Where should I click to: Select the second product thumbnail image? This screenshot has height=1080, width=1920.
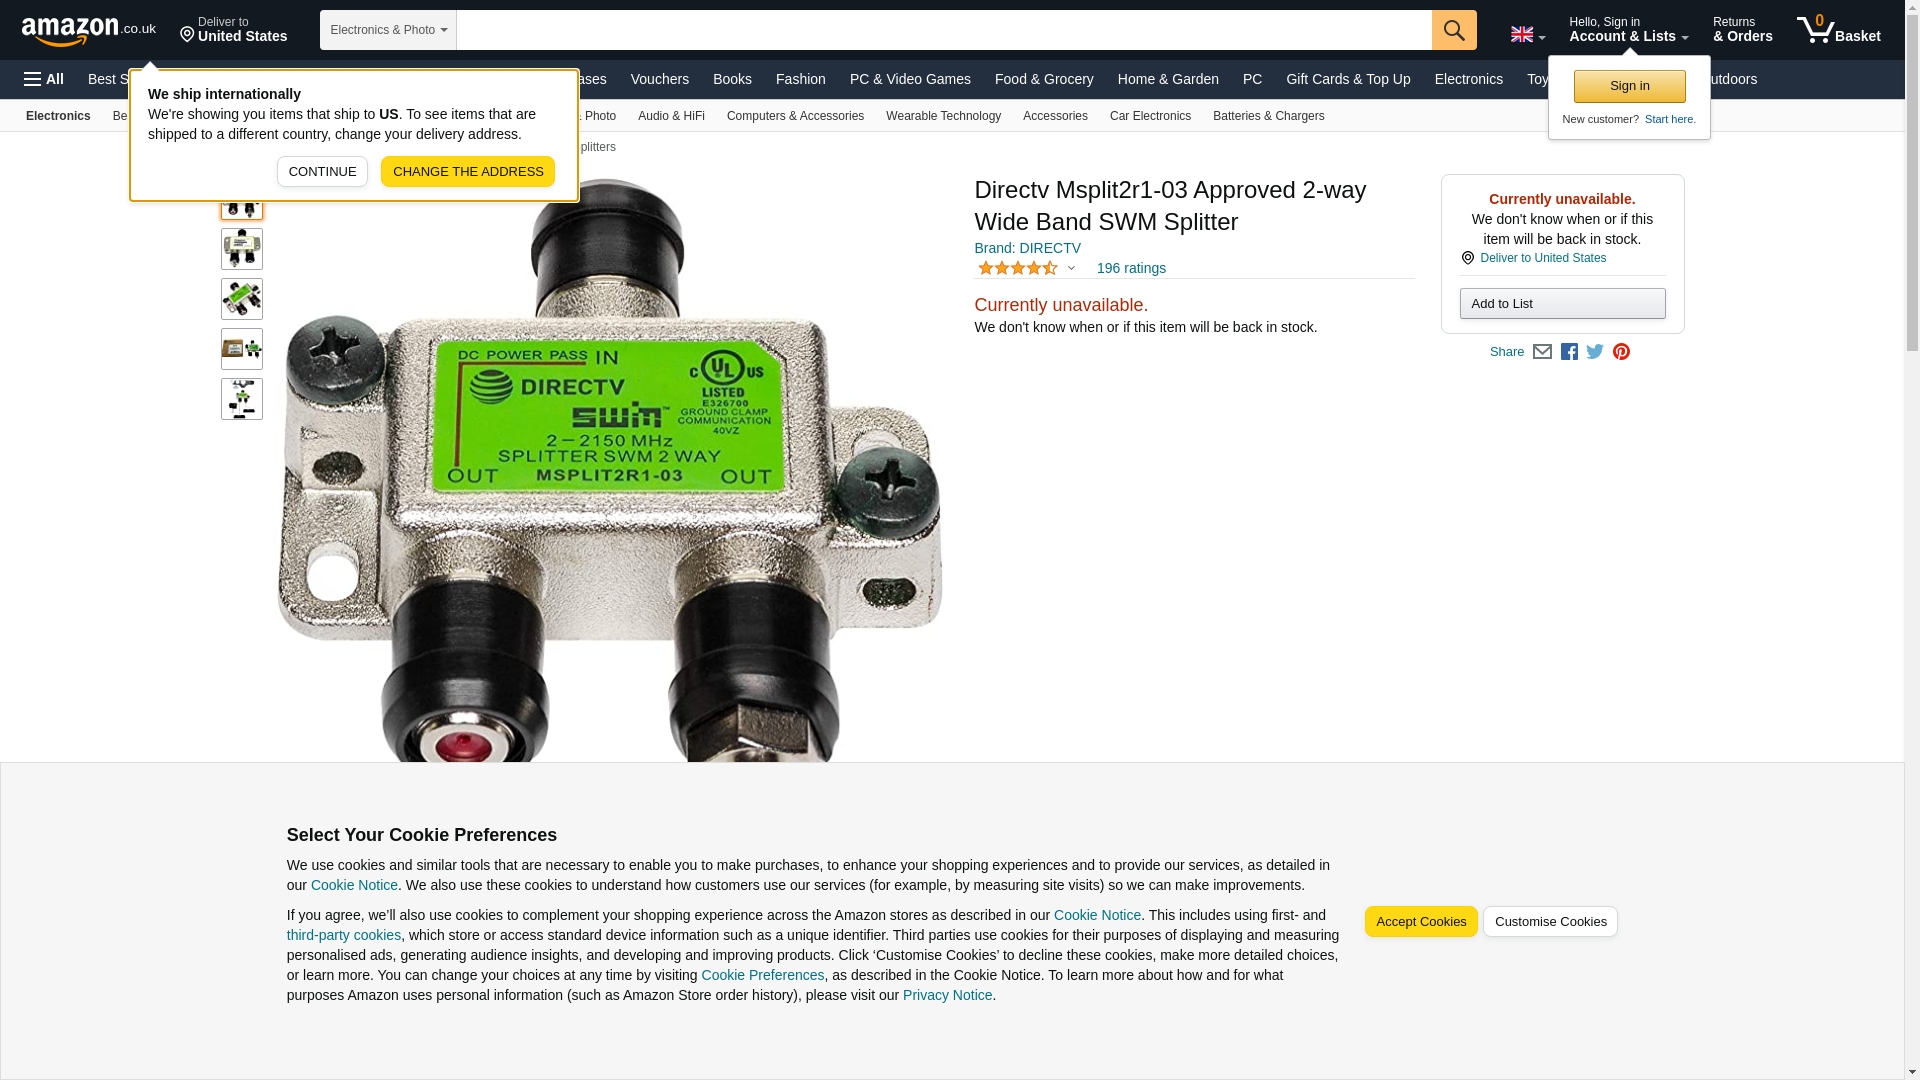click(242, 249)
